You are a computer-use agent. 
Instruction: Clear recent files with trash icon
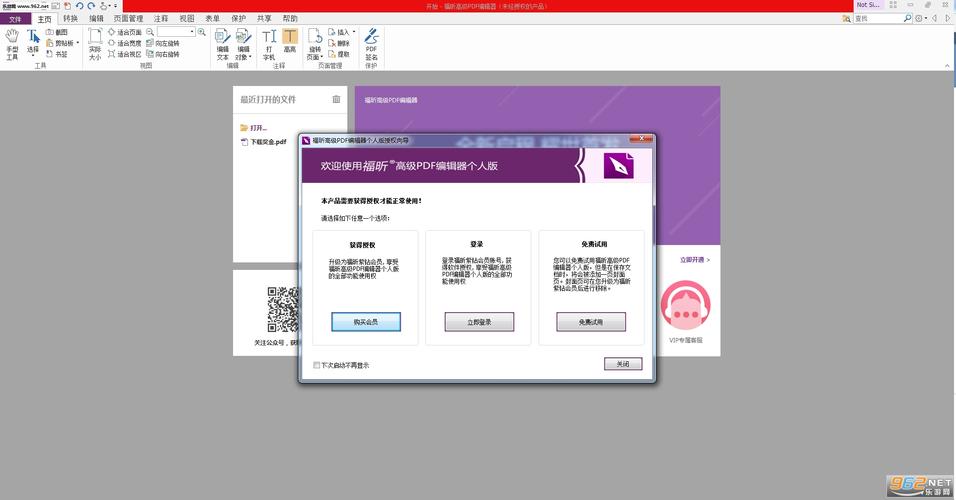tap(336, 99)
